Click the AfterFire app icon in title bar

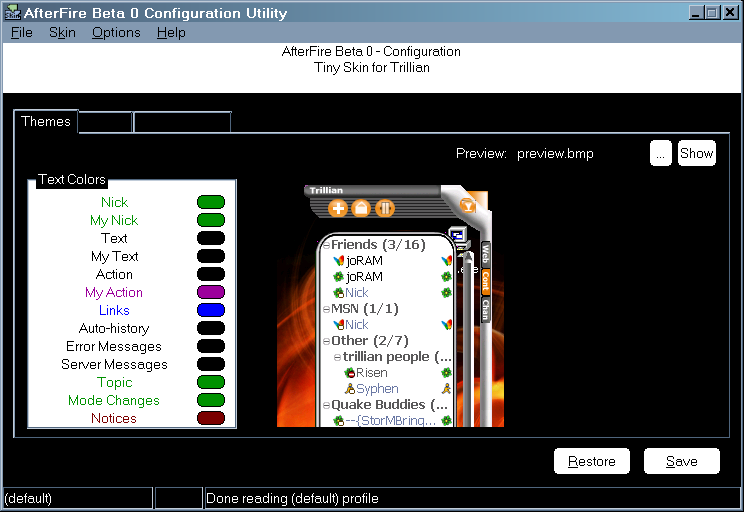12,12
